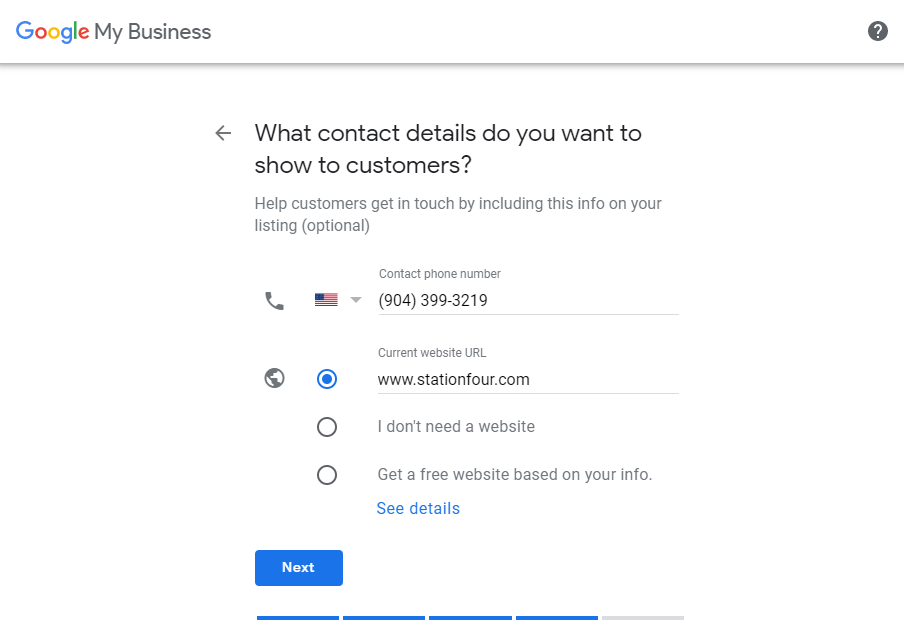
Task: Click the "I don't need a website" label
Action: [x=456, y=427]
